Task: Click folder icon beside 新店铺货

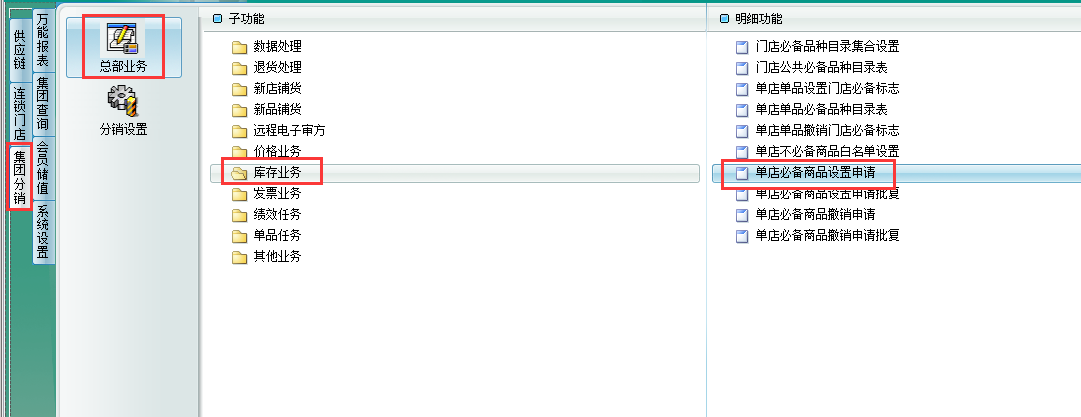Action: (x=239, y=89)
